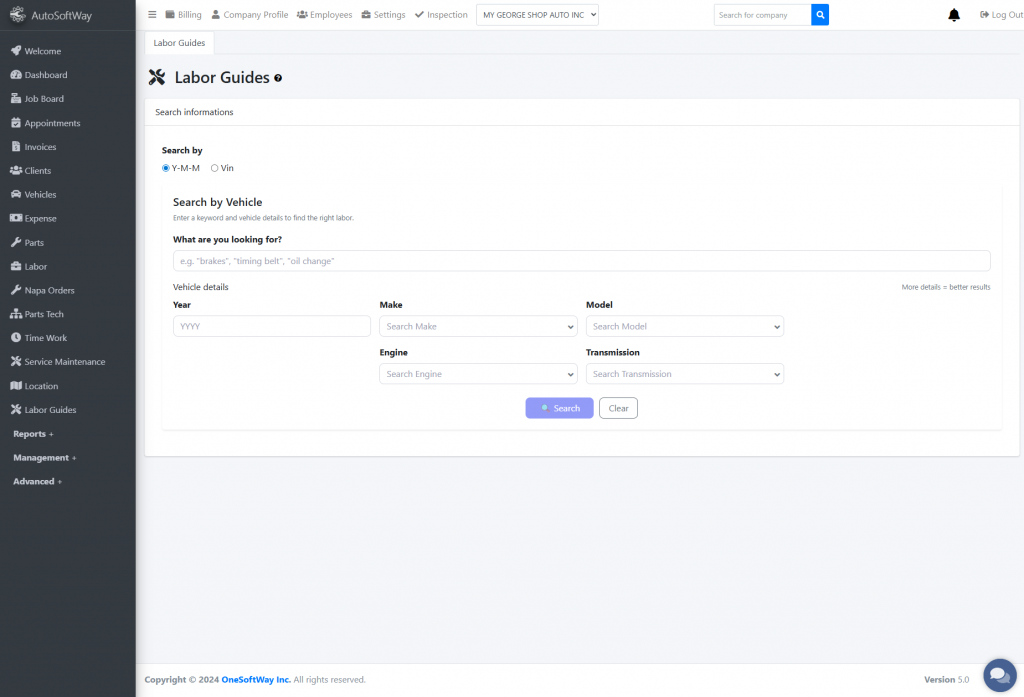Screen dimensions: 1024x697
Task: Click the notification bell icon
Action: point(954,15)
